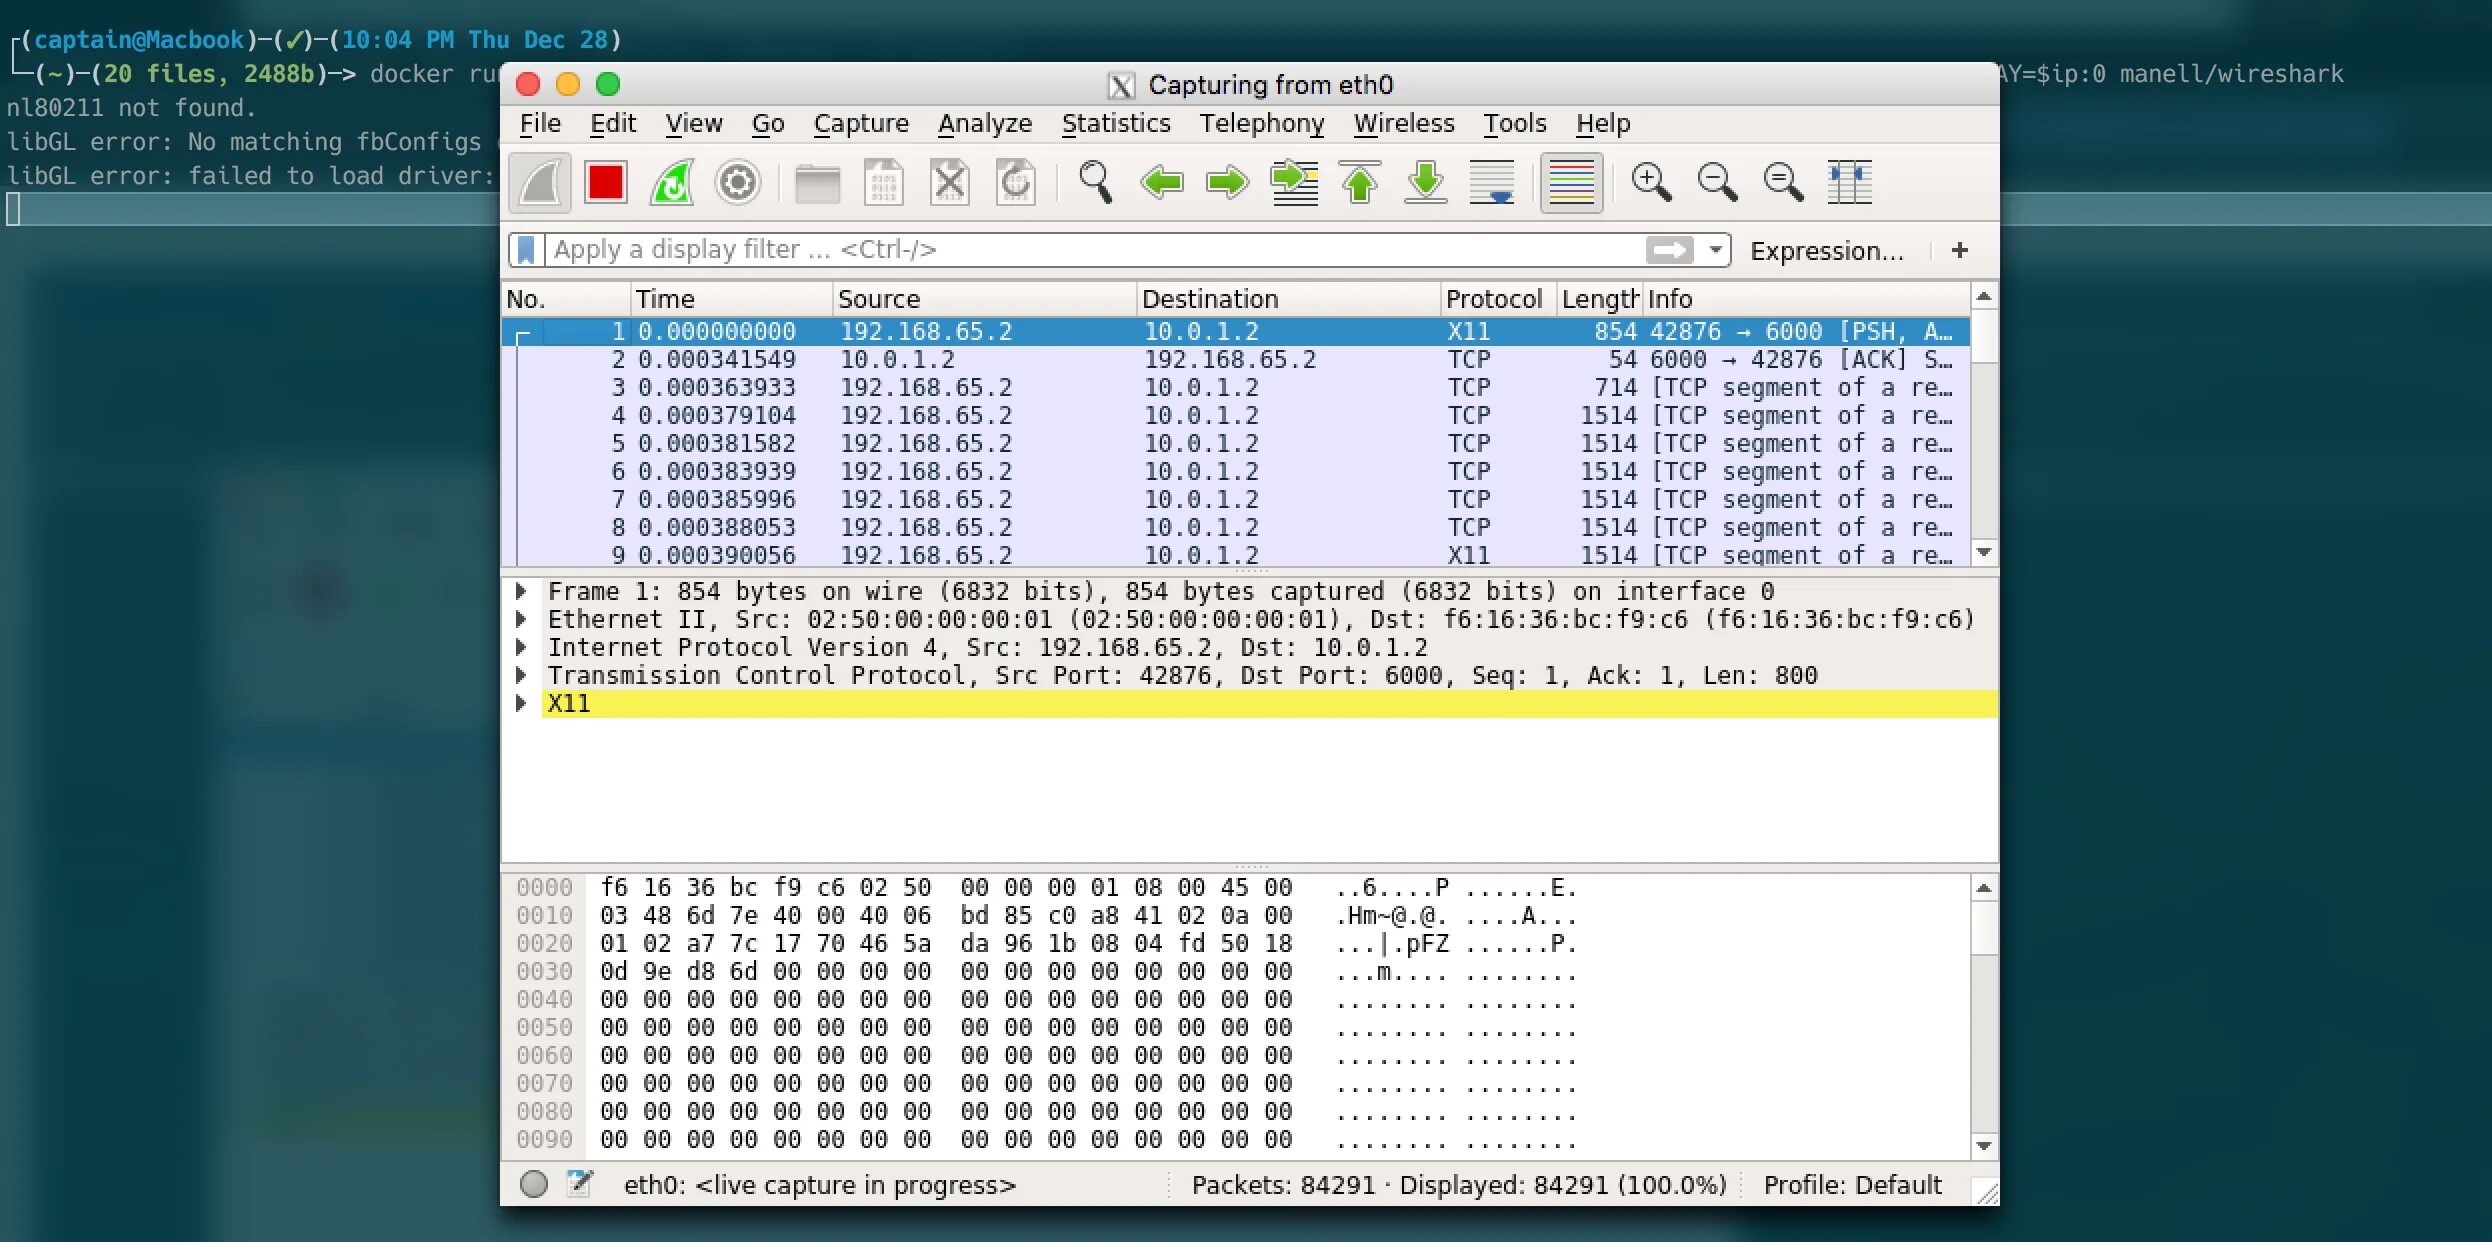
Task: Click the packet list scroll up arrow
Action: click(1984, 297)
